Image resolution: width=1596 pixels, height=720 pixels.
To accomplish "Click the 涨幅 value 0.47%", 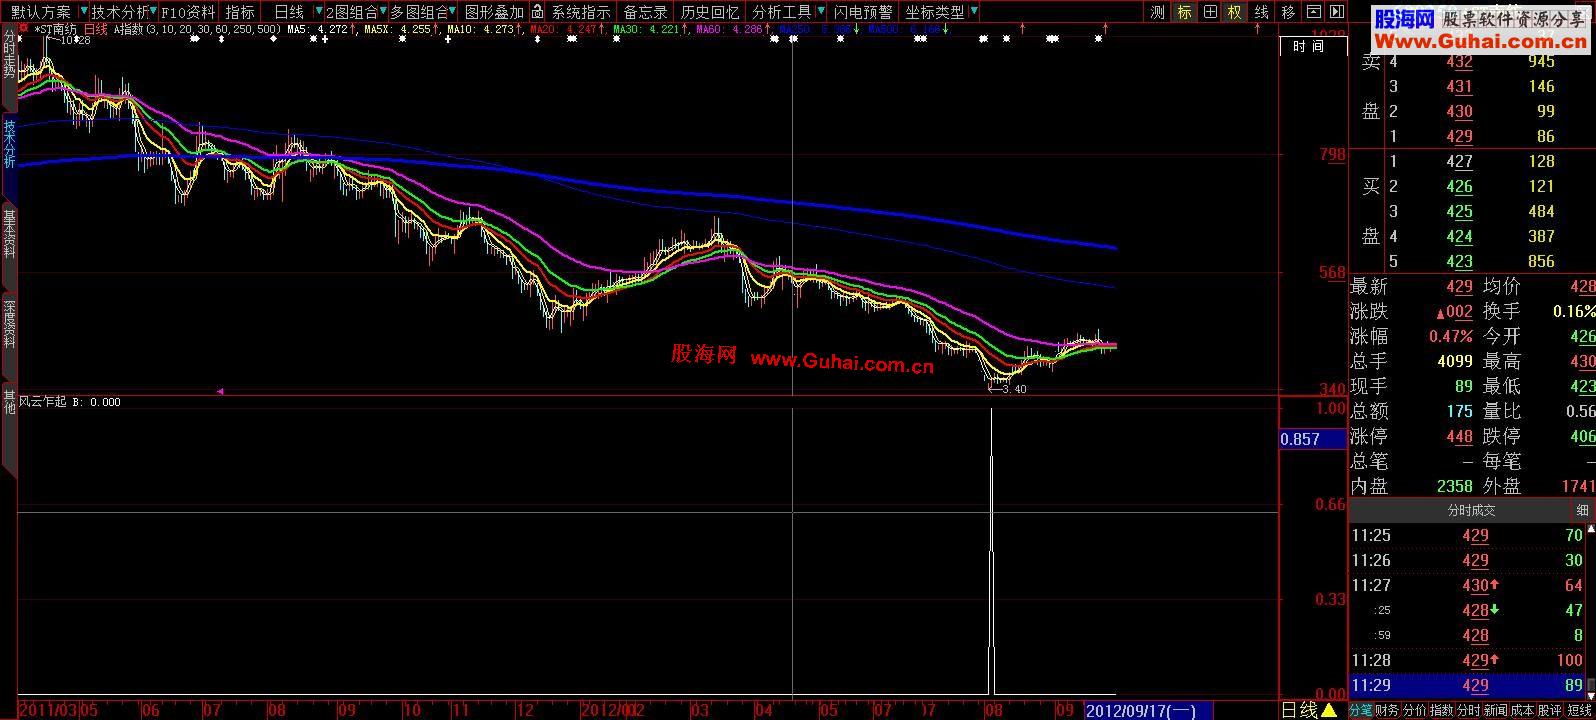I will tap(1450, 336).
